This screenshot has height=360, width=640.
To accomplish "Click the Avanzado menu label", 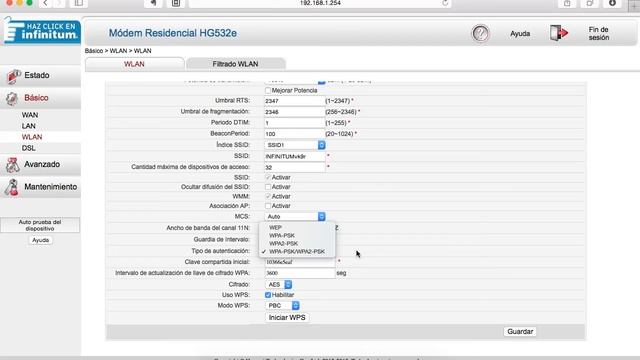I will pyautogui.click(x=42, y=164).
